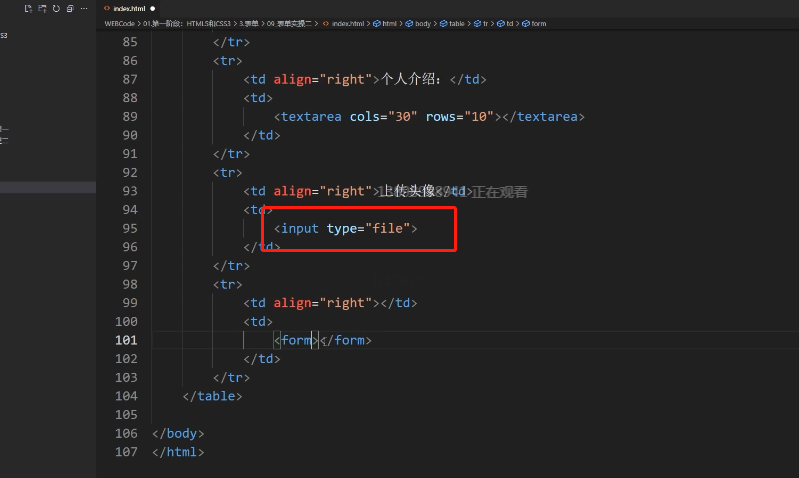Click the opening td tag on line 100
The image size is (799, 478).
[x=258, y=322]
